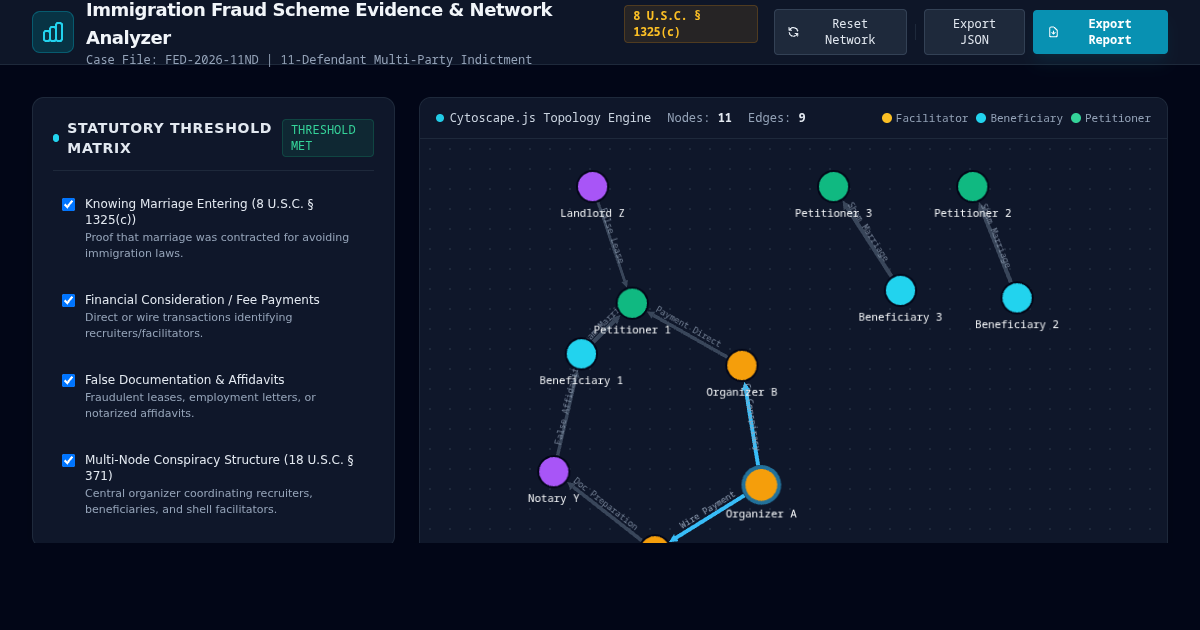The width and height of the screenshot is (1200, 630).
Task: Select the Beneficiary 2 node
Action: (1016, 297)
